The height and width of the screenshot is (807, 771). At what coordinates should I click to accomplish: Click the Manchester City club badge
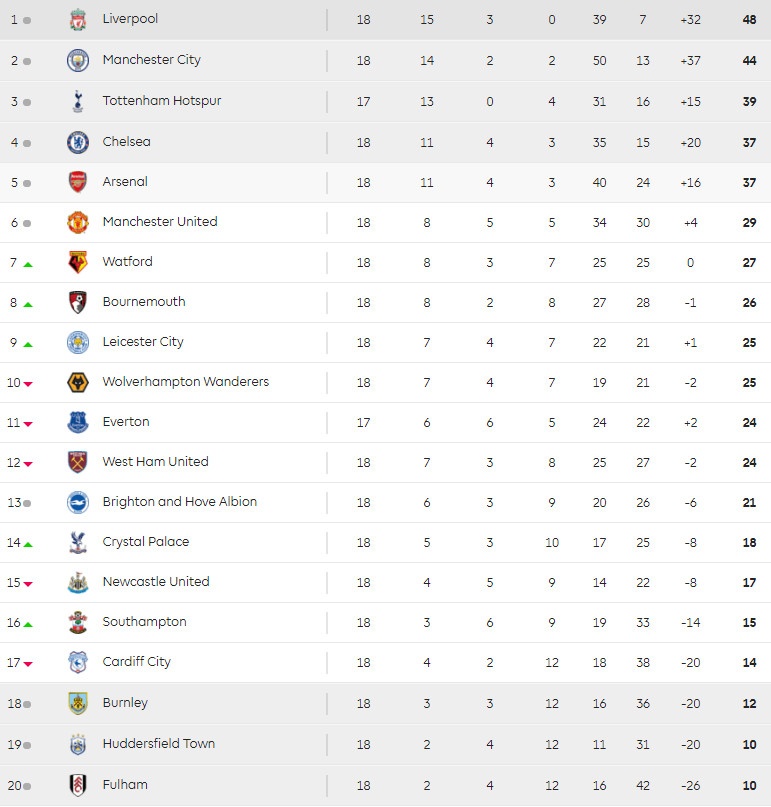pos(77,61)
